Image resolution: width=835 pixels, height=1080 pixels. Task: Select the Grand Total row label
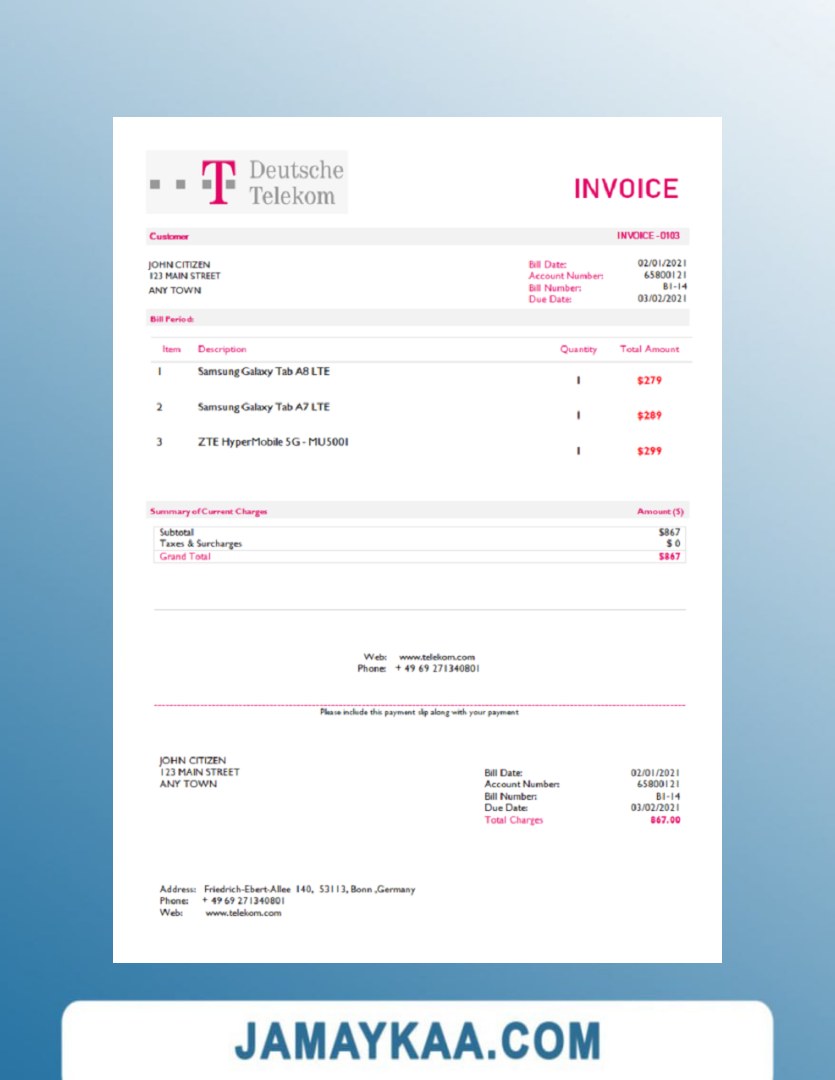[x=185, y=556]
